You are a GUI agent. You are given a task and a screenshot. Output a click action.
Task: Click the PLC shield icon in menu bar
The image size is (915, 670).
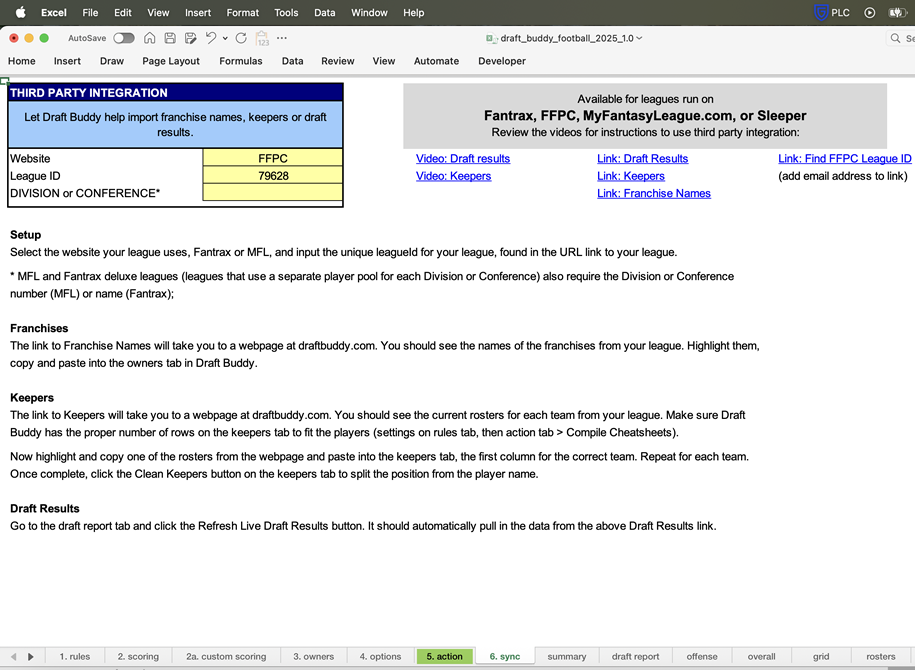821,12
